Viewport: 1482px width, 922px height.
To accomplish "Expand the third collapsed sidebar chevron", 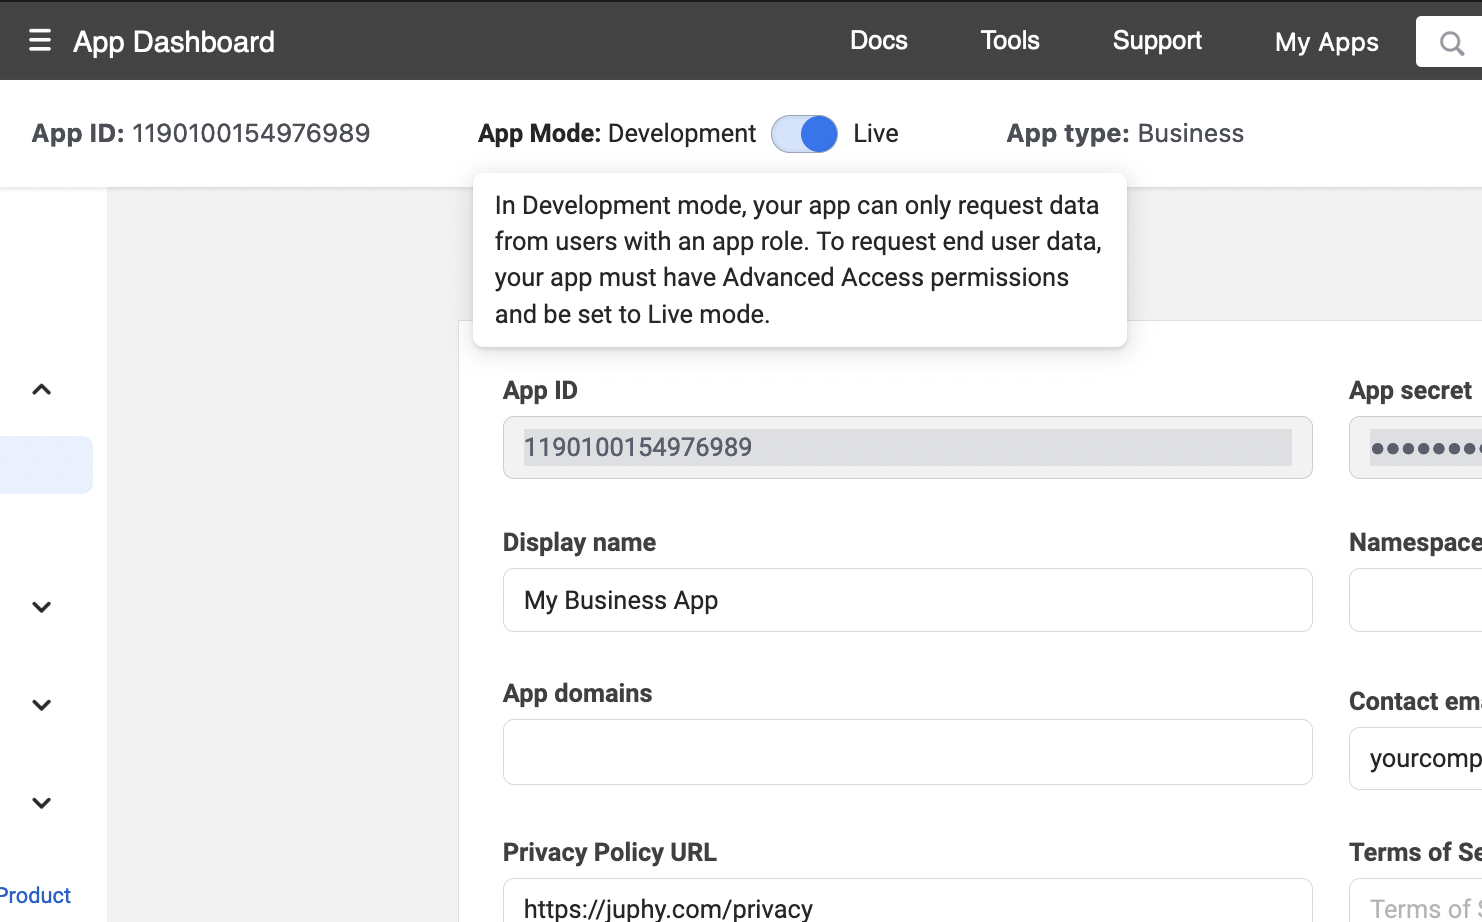I will [41, 803].
